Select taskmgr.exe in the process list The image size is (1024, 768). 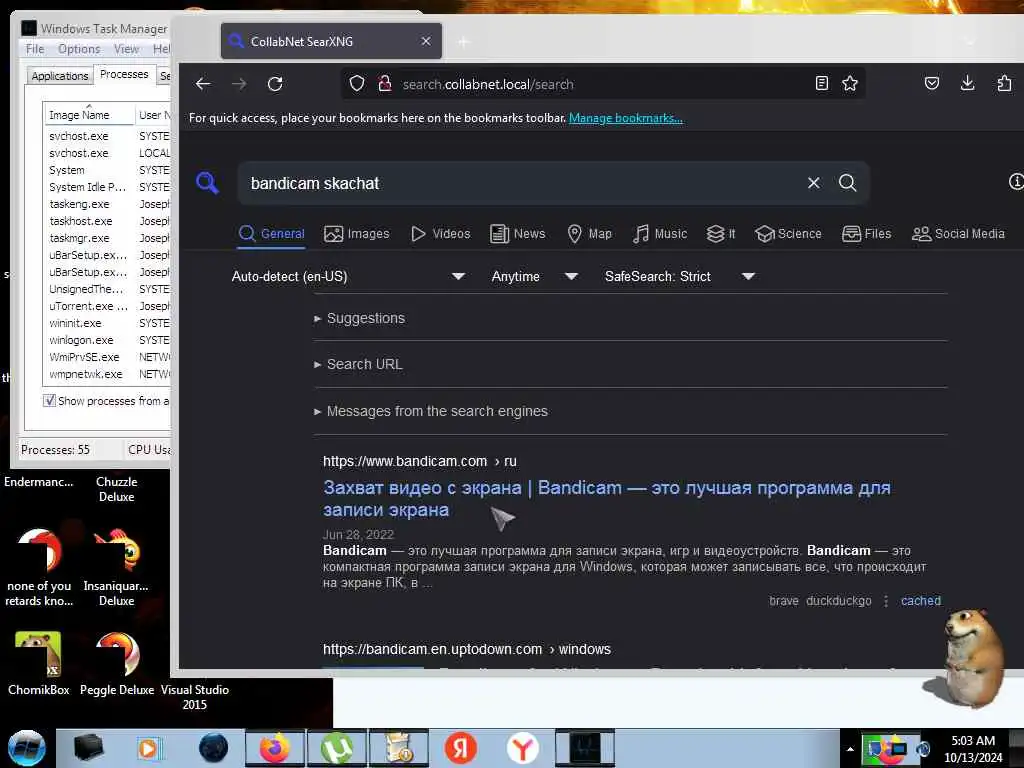pyautogui.click(x=79, y=238)
